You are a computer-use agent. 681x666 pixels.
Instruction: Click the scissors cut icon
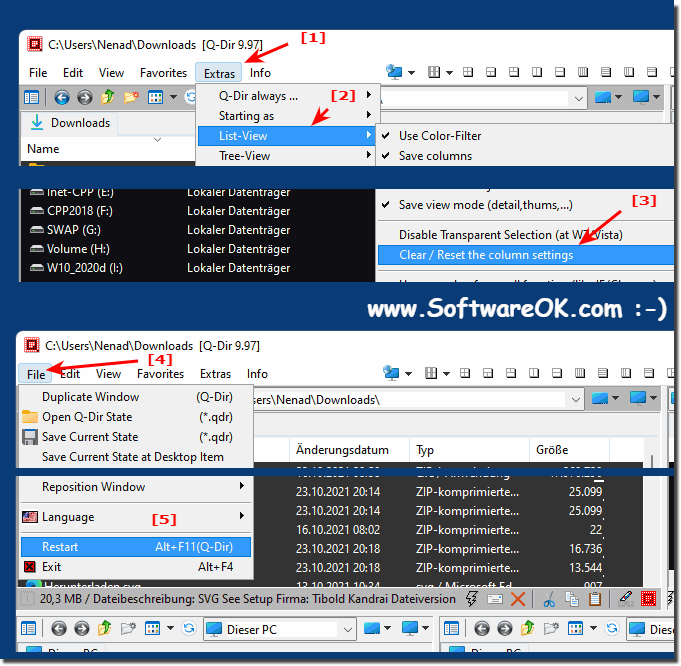(x=549, y=600)
